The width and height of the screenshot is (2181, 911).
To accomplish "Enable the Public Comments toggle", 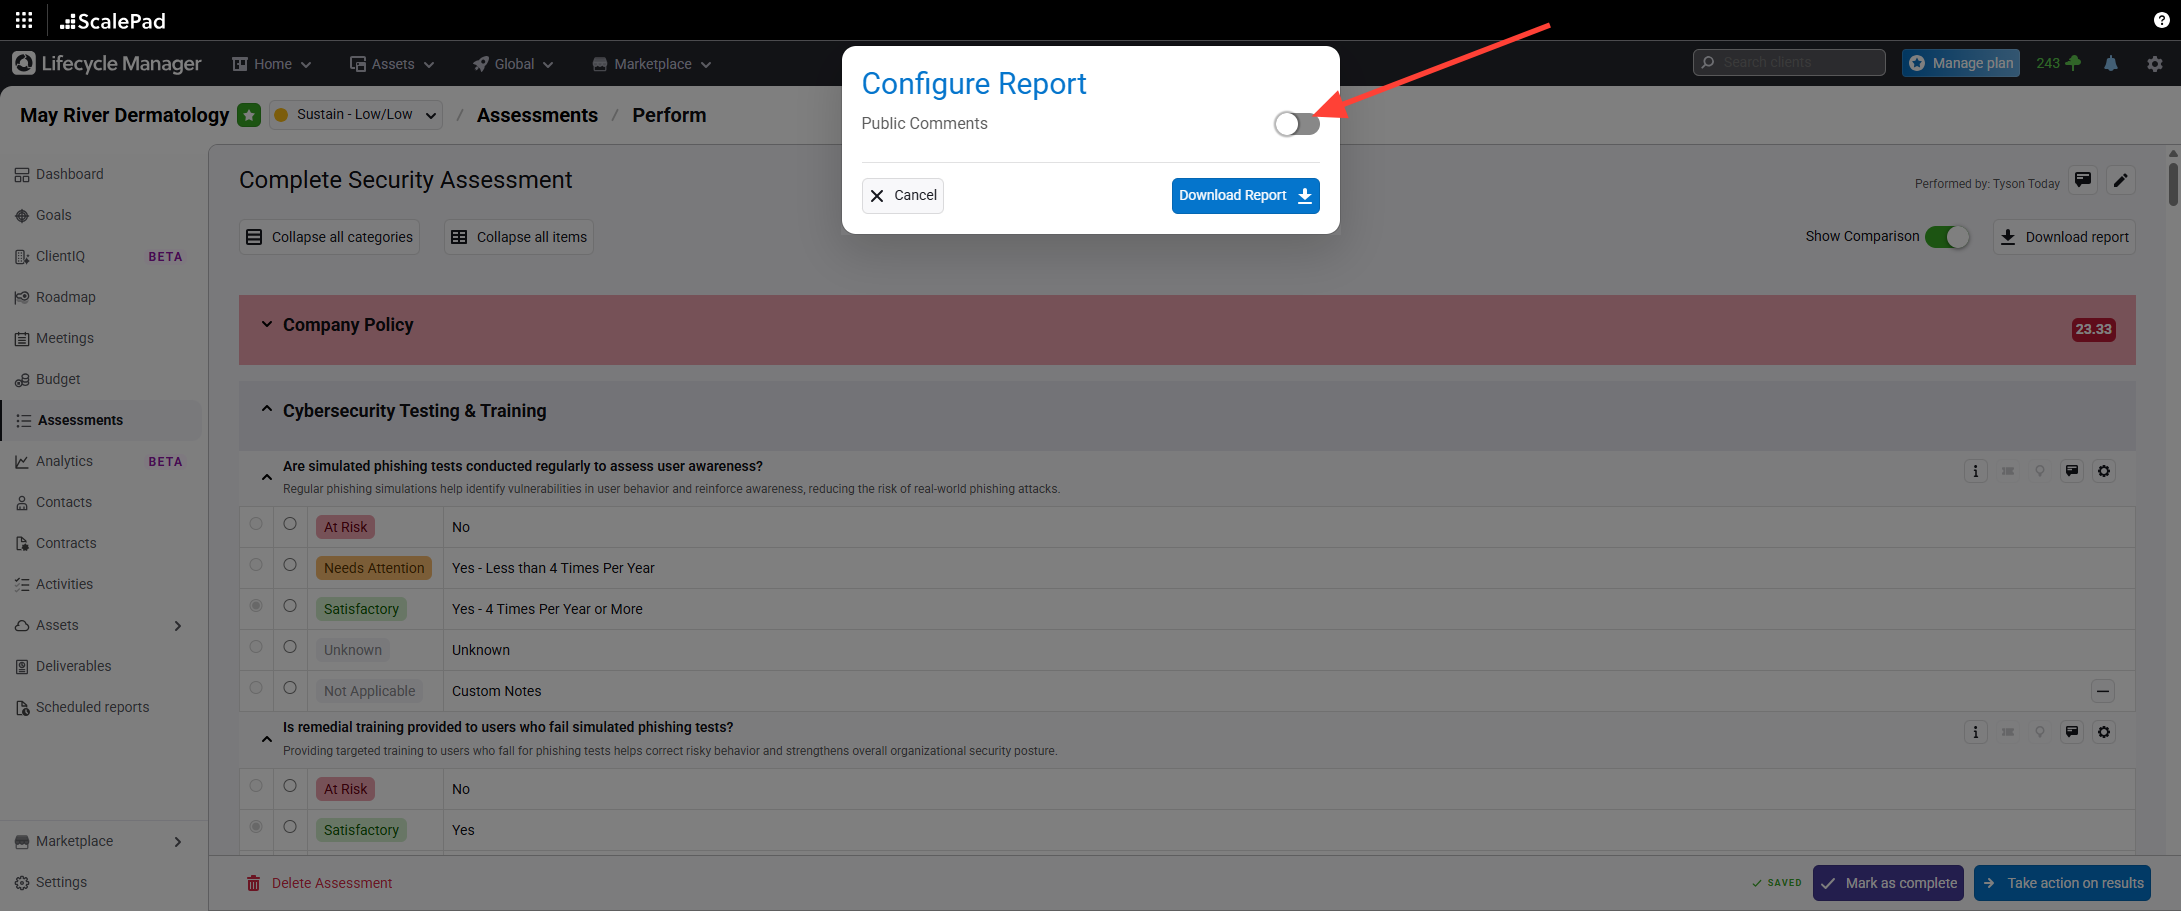I will point(1296,124).
